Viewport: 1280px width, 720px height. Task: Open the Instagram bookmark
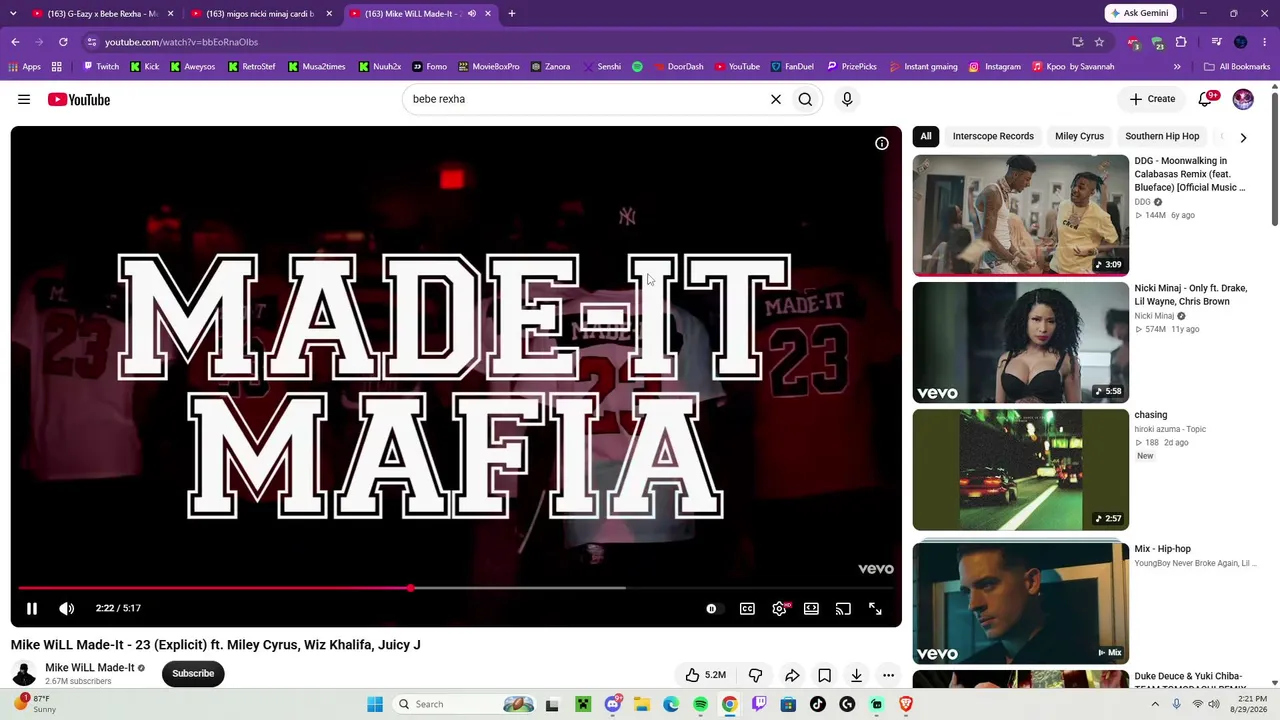995,67
